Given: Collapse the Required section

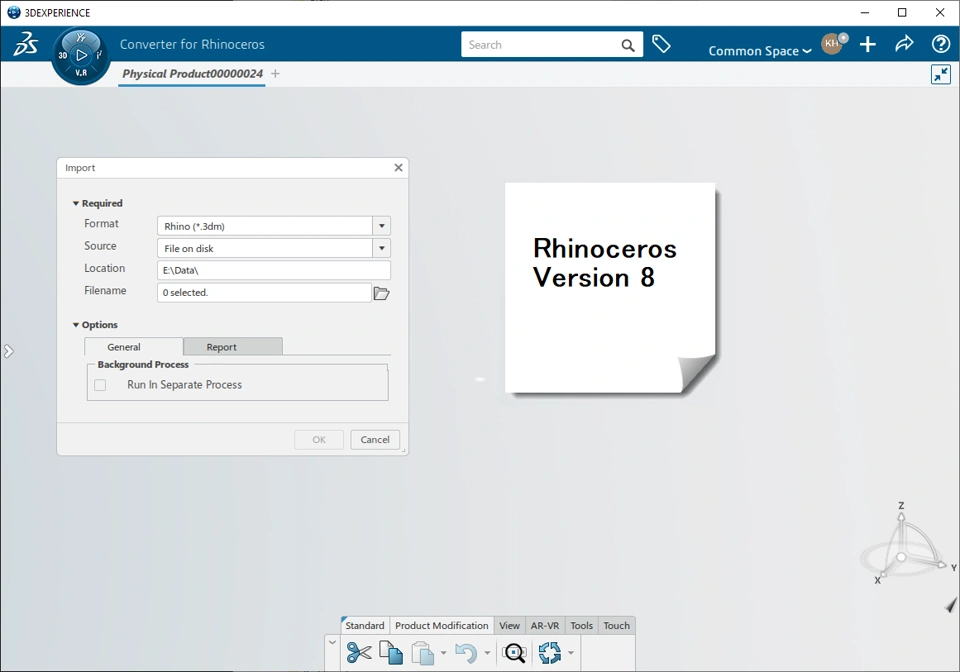Looking at the screenshot, I should (76, 203).
